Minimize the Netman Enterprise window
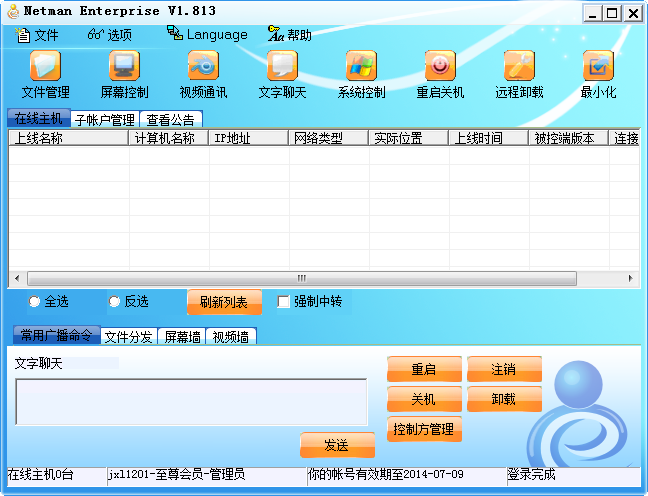 coord(593,13)
